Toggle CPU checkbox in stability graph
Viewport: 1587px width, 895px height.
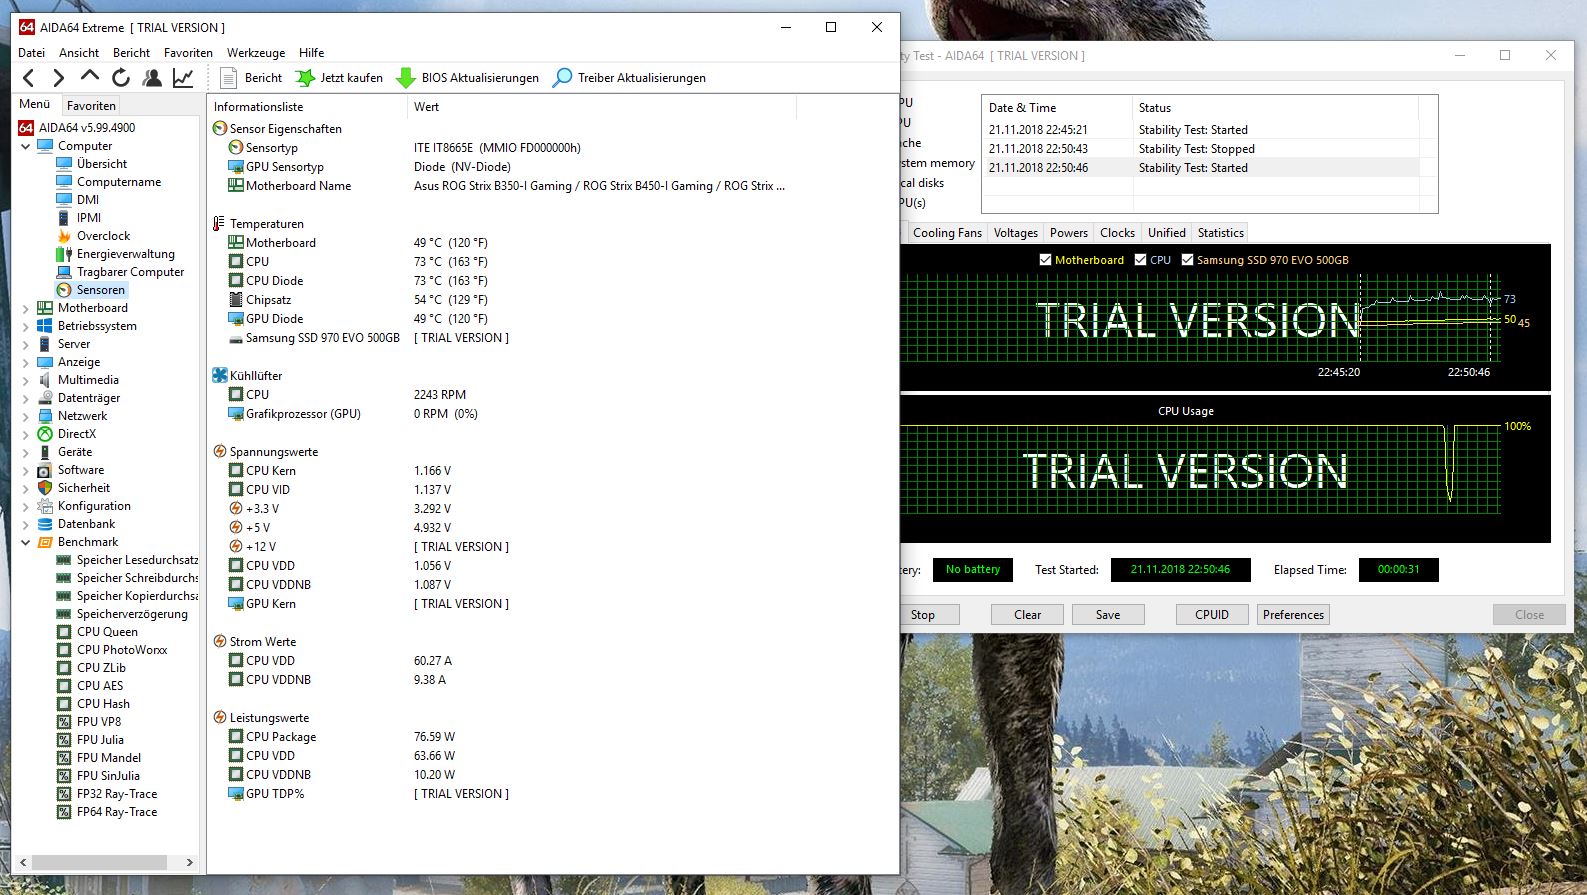click(x=1140, y=260)
